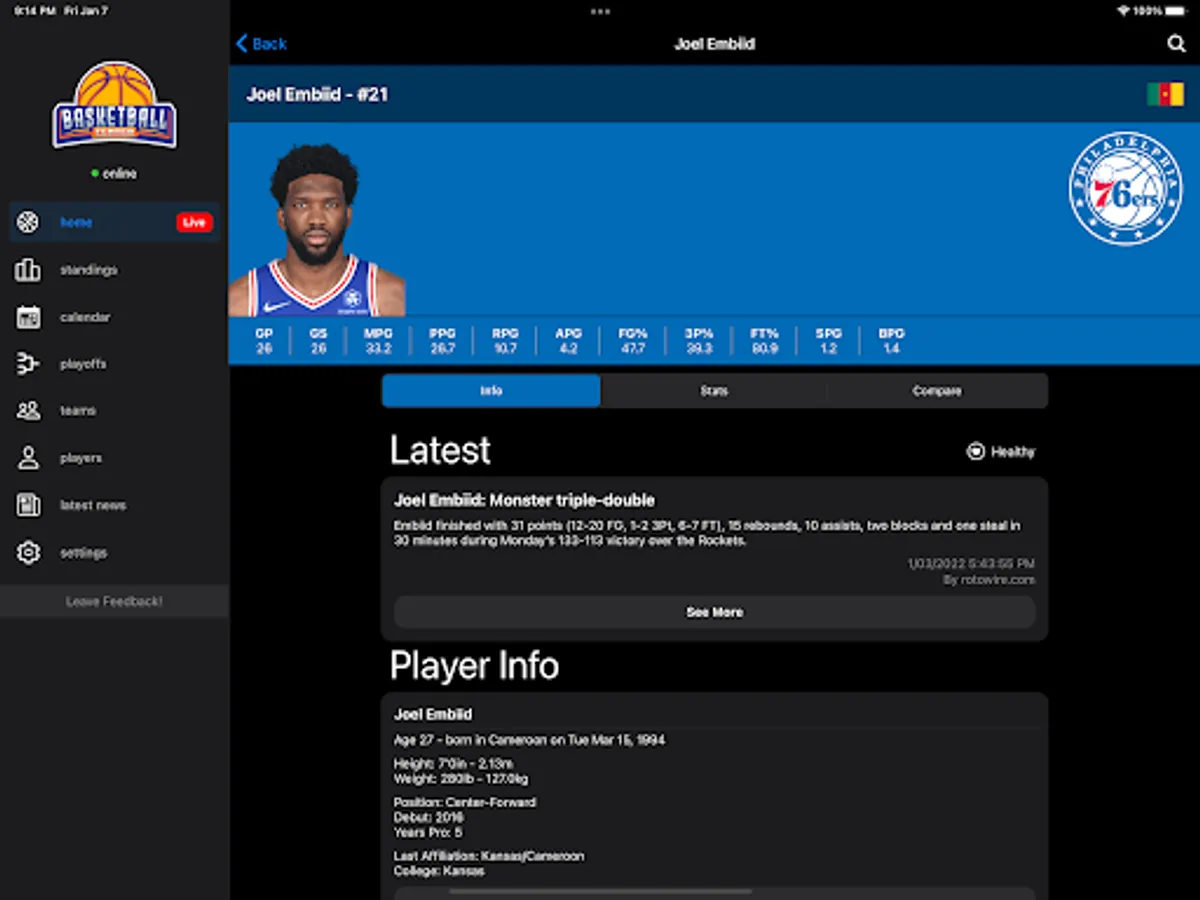Tap the search magnifier icon
The image size is (1200, 900).
(x=1176, y=44)
